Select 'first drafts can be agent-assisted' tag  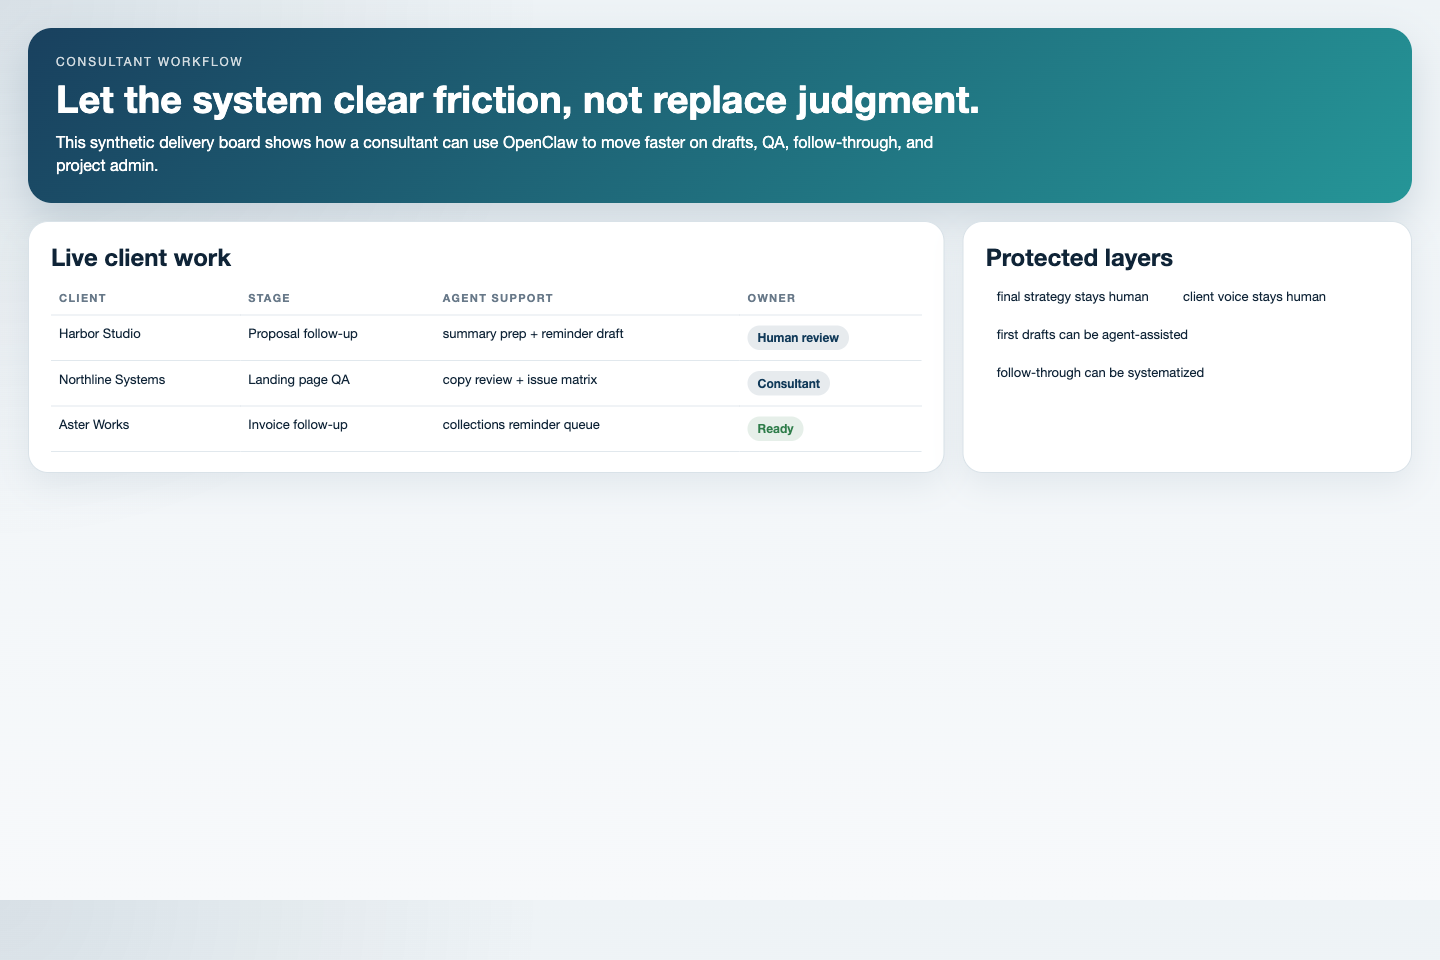click(x=1092, y=335)
